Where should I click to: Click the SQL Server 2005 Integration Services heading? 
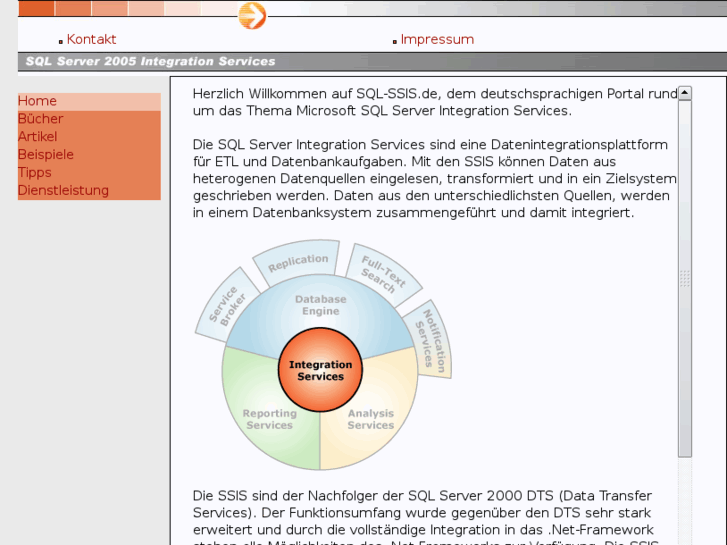[150, 61]
